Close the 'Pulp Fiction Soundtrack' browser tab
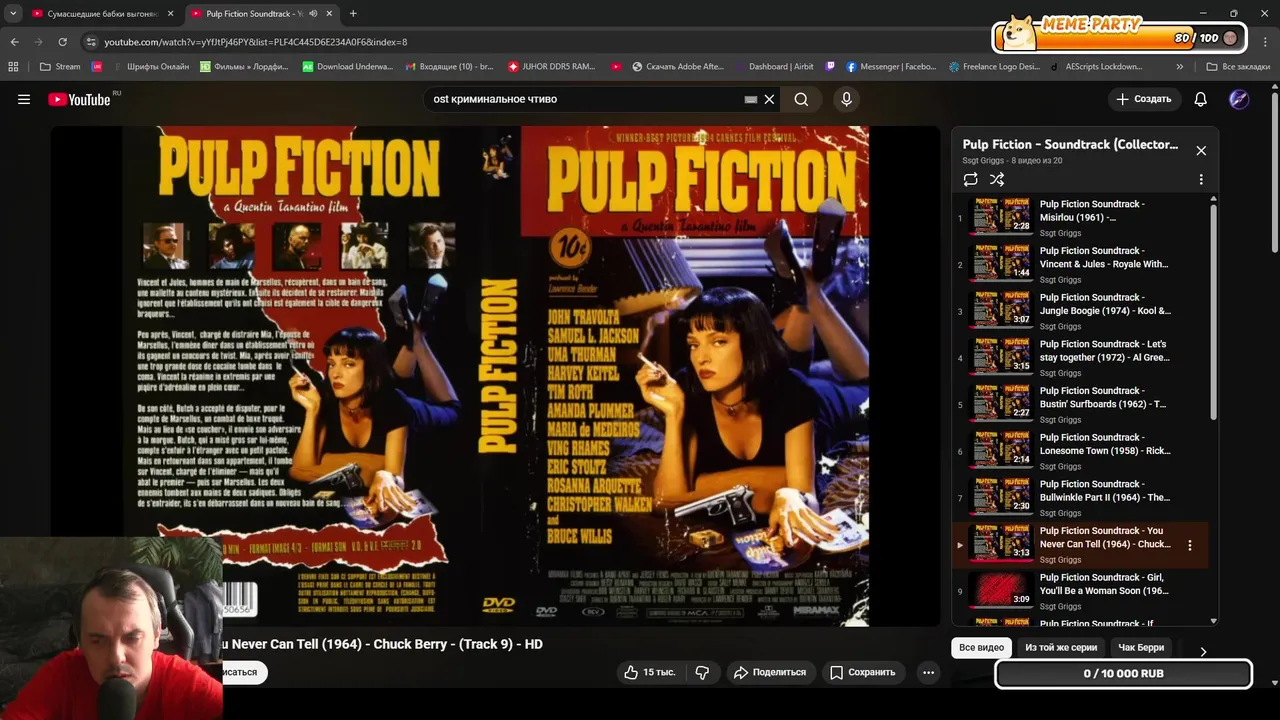1280x720 pixels. coord(329,14)
